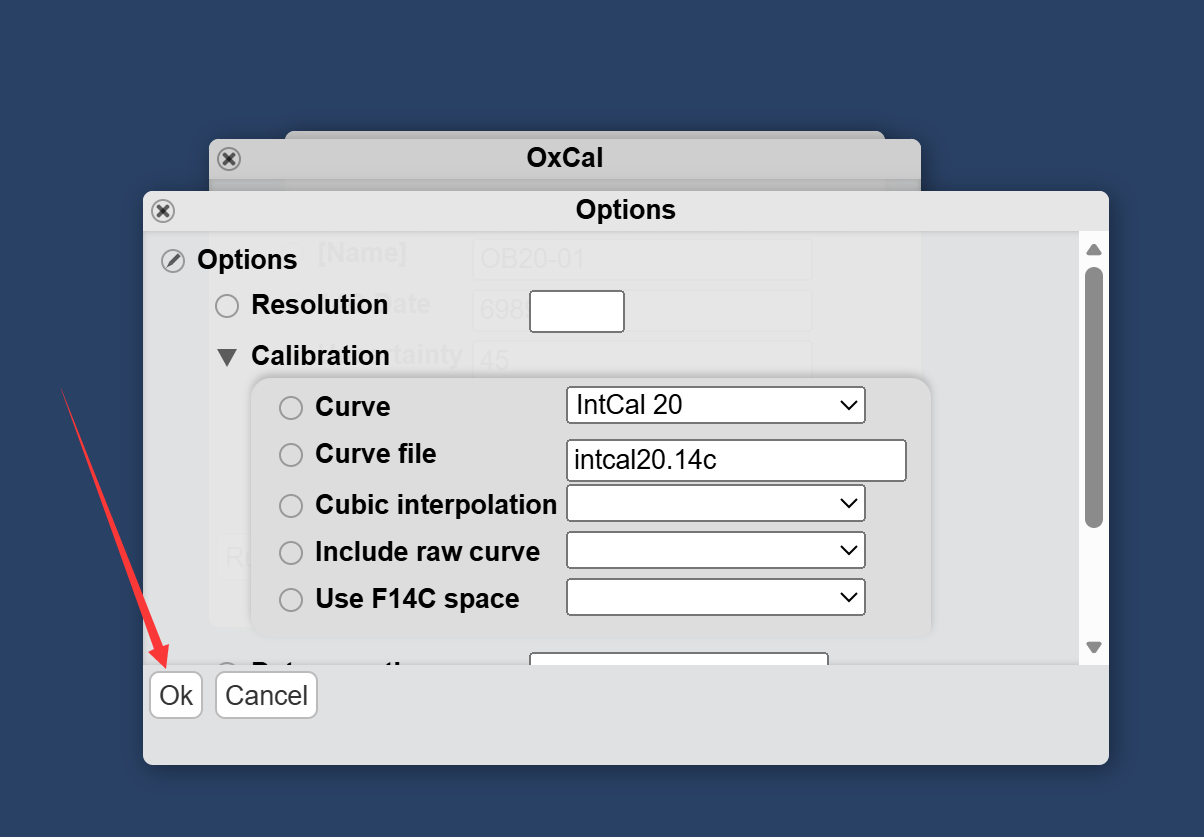
Task: Expand the Include raw curve dropdown
Action: click(x=715, y=550)
